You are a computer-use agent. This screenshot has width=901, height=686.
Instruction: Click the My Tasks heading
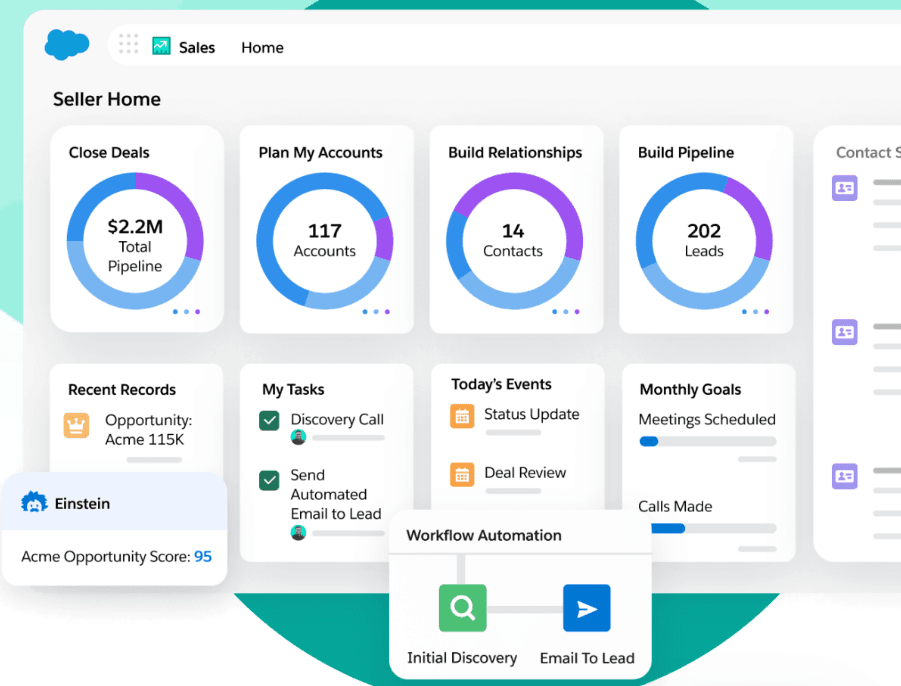pyautogui.click(x=293, y=390)
